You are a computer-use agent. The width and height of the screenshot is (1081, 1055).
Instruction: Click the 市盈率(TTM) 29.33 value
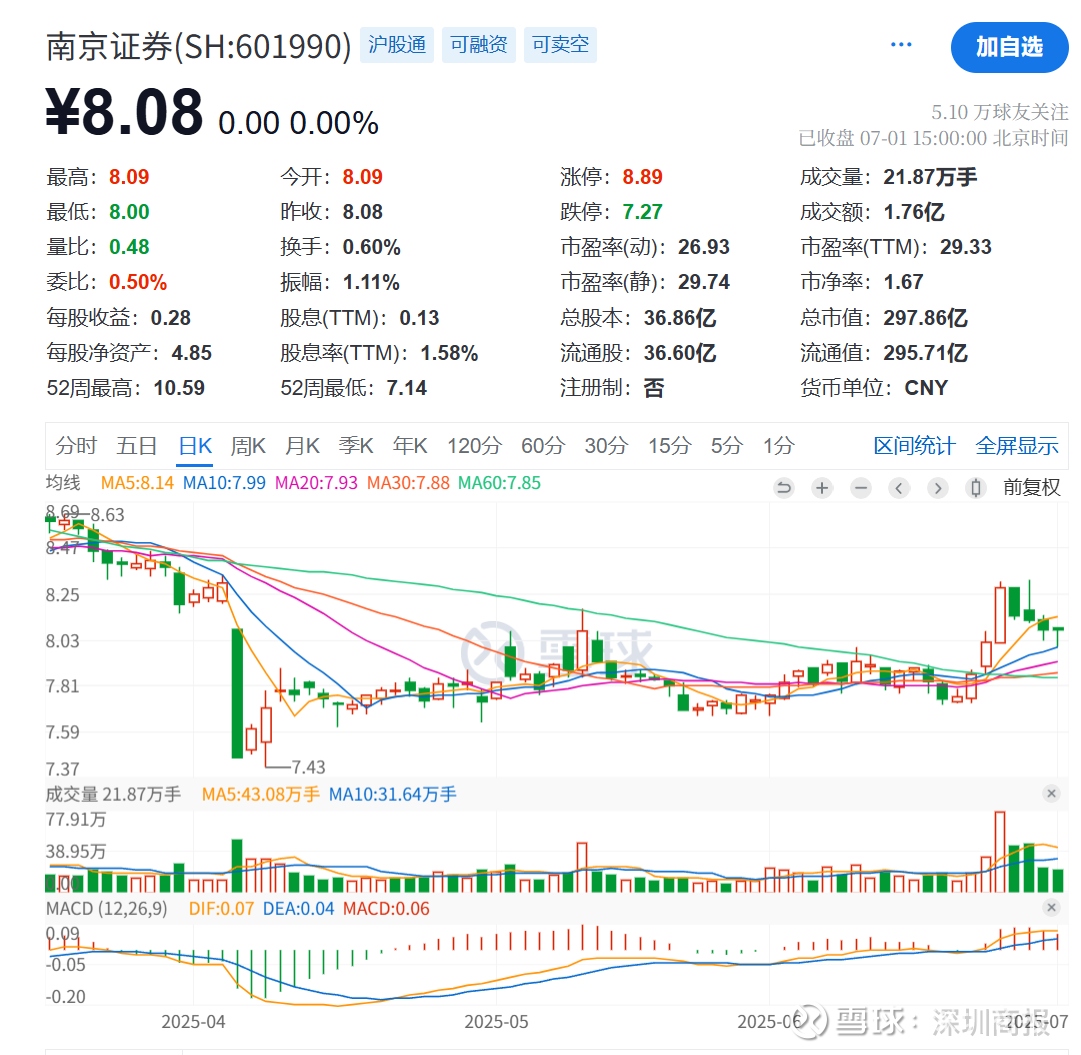[x=966, y=247]
